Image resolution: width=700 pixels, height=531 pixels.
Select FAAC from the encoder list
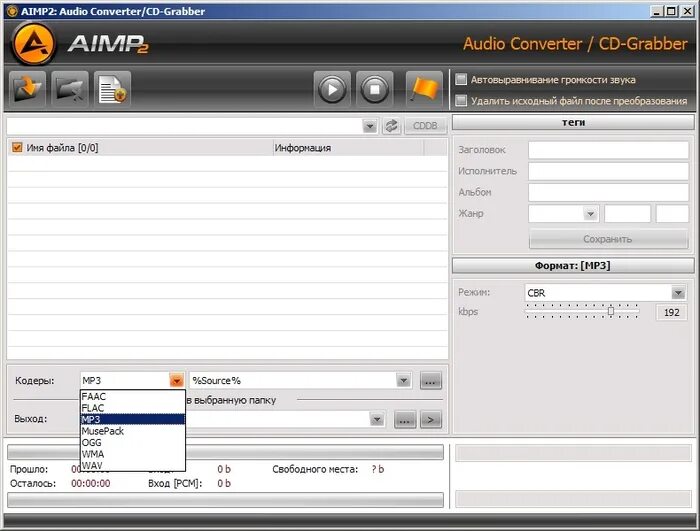click(x=133, y=397)
